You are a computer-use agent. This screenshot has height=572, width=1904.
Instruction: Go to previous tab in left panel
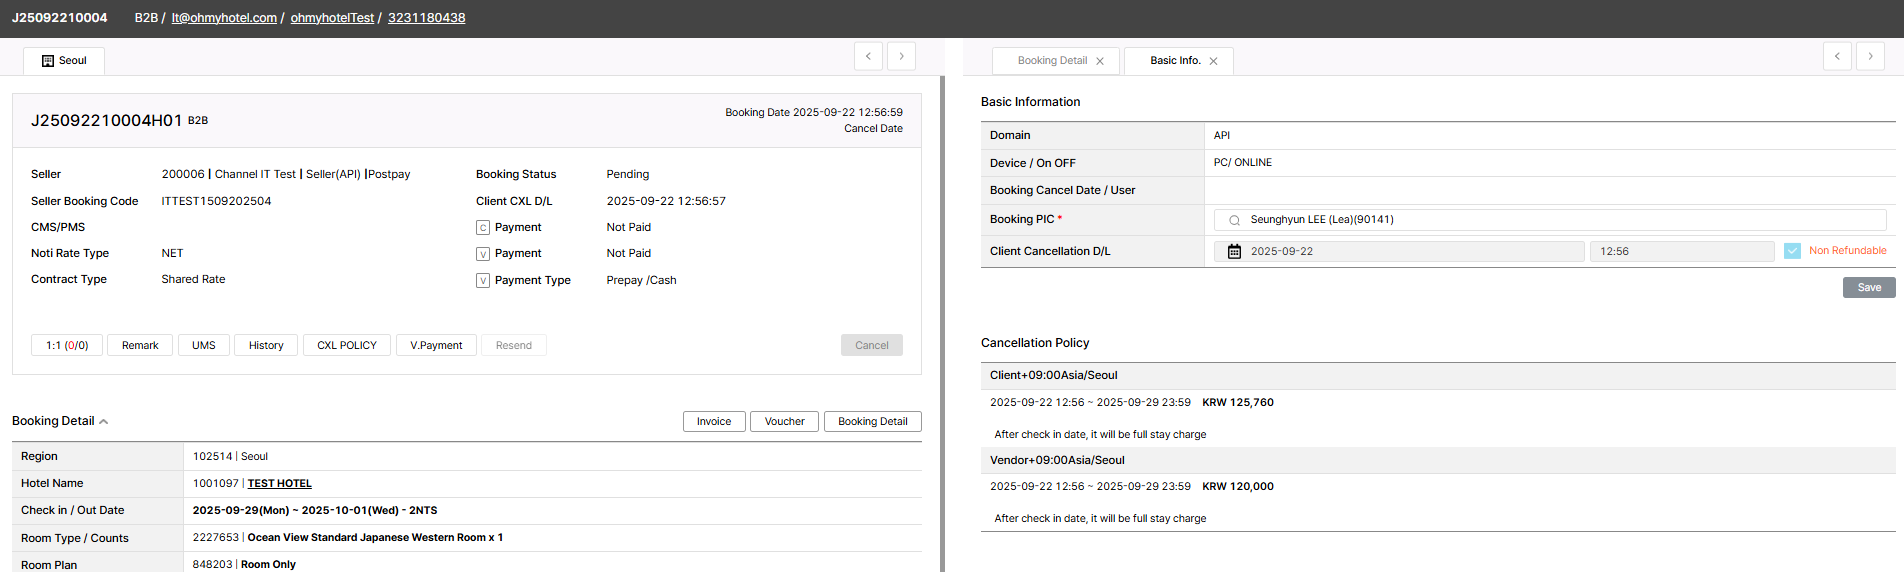(x=868, y=56)
